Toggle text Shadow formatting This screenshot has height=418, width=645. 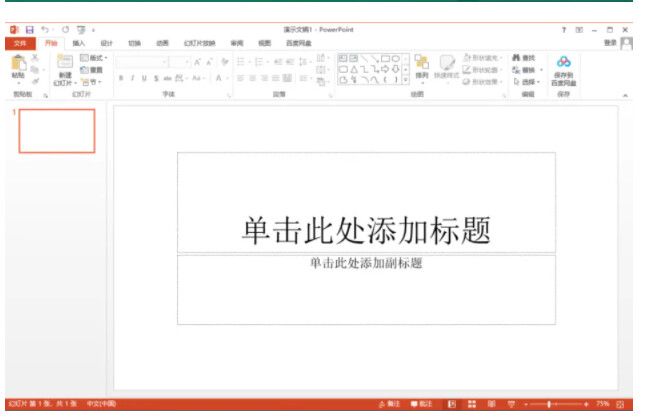point(156,78)
